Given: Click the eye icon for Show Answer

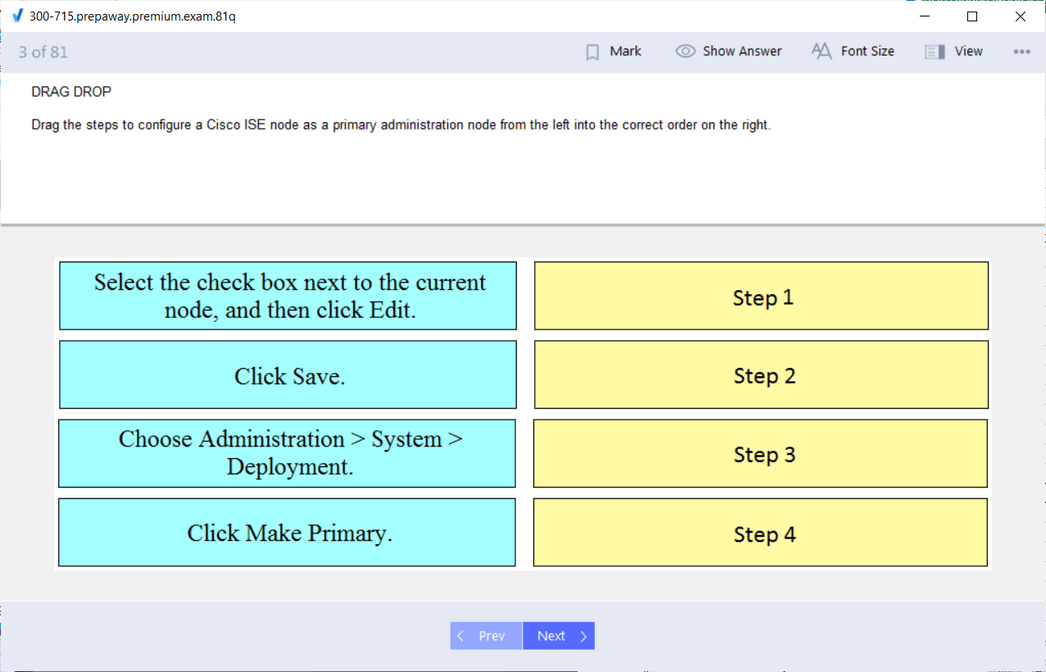Looking at the screenshot, I should pyautogui.click(x=685, y=51).
